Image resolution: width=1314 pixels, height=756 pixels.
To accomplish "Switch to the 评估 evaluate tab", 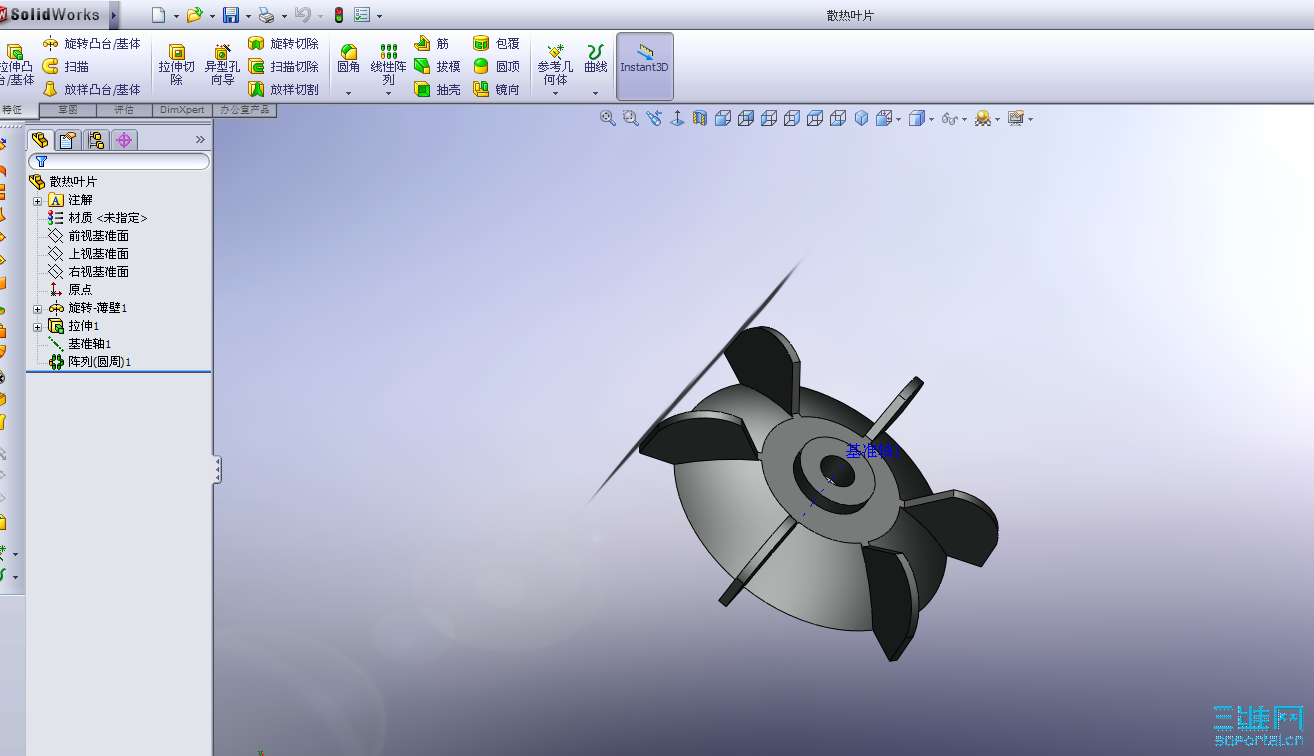I will click(124, 110).
